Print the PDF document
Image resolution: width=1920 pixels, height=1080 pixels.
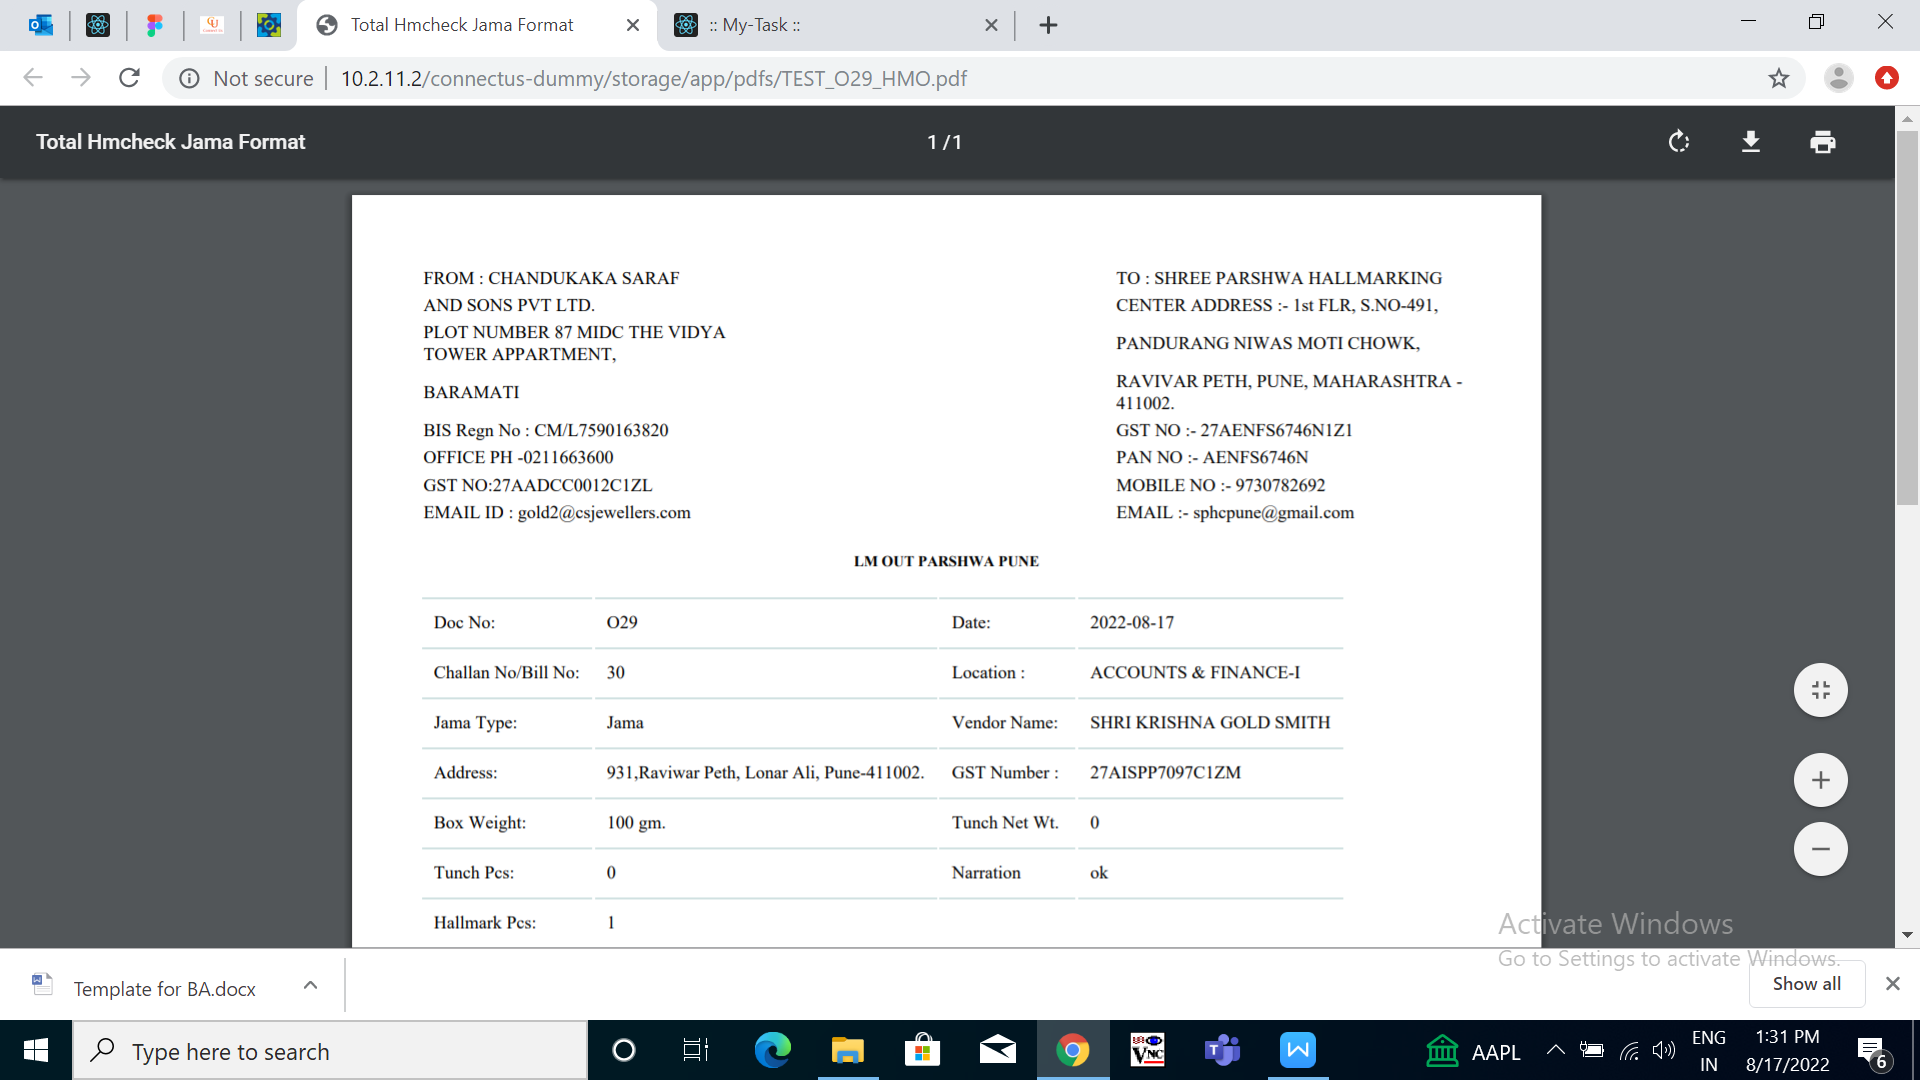(1823, 142)
